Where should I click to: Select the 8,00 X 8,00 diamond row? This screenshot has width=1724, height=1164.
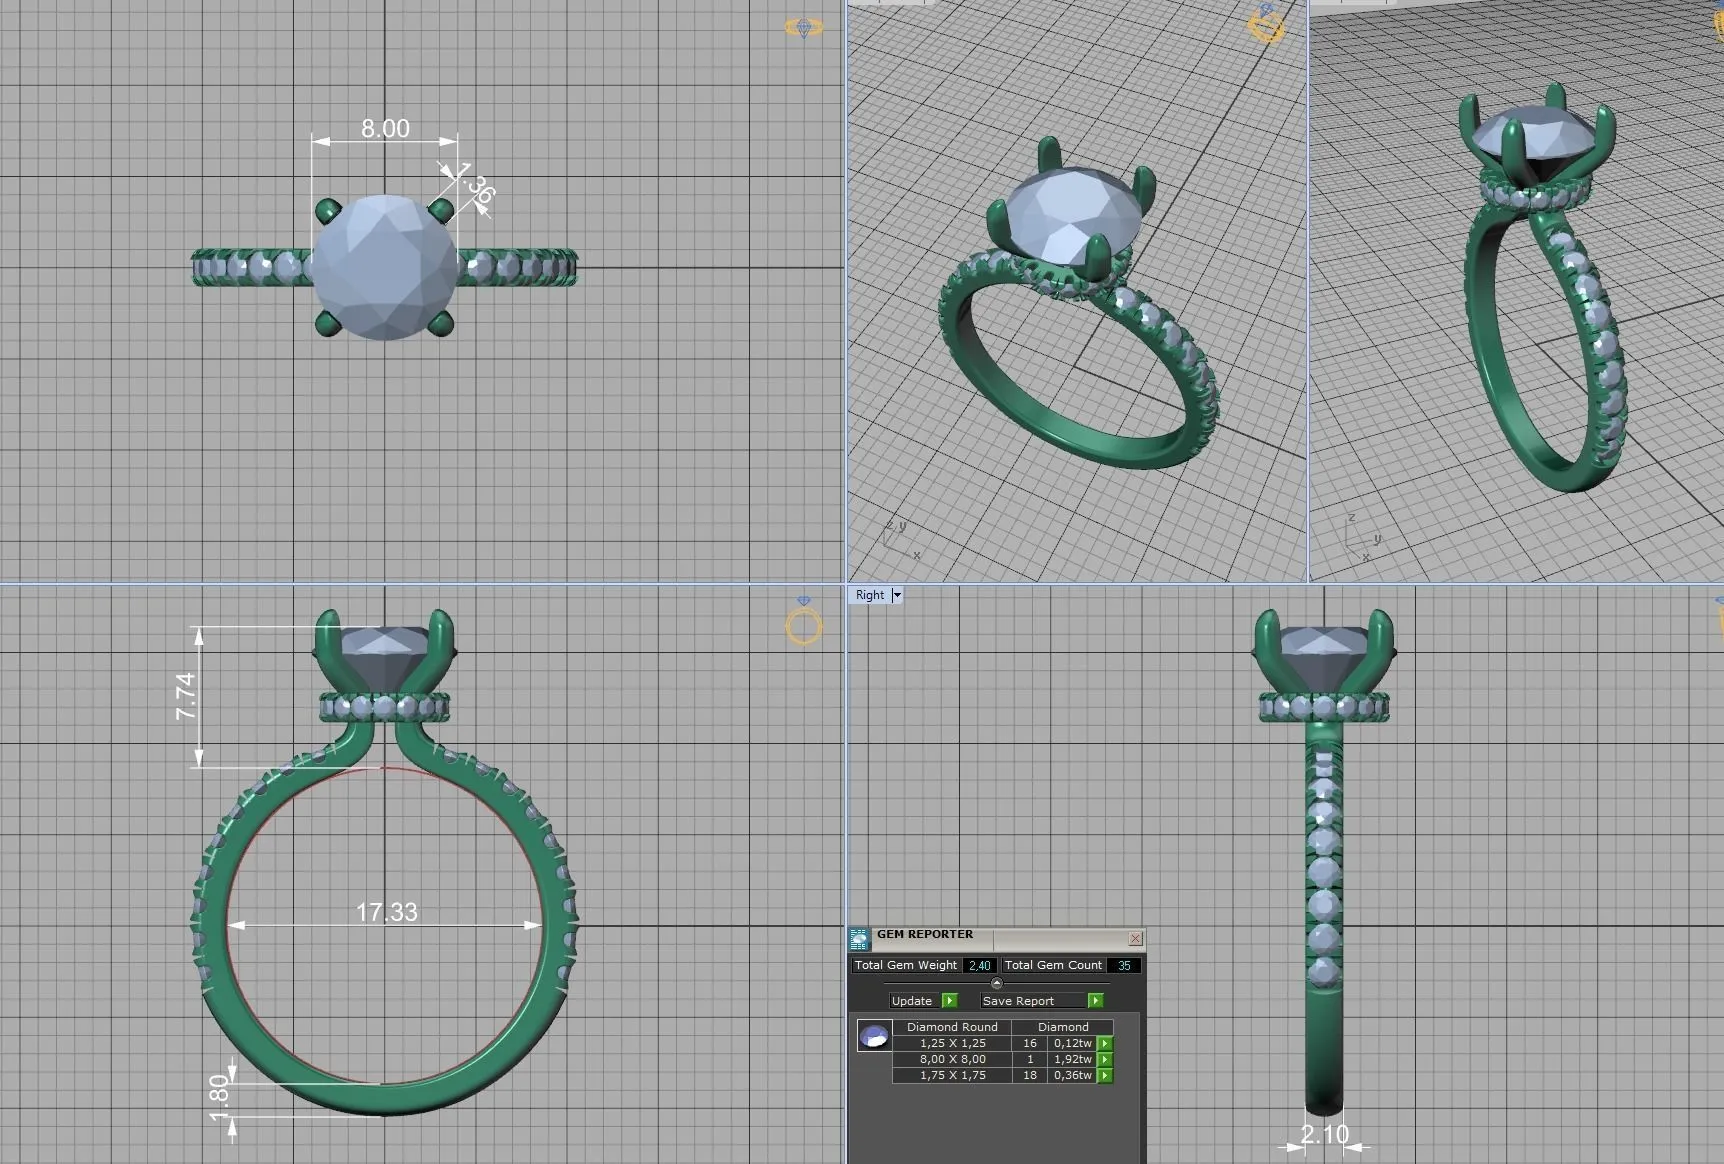tap(952, 1059)
